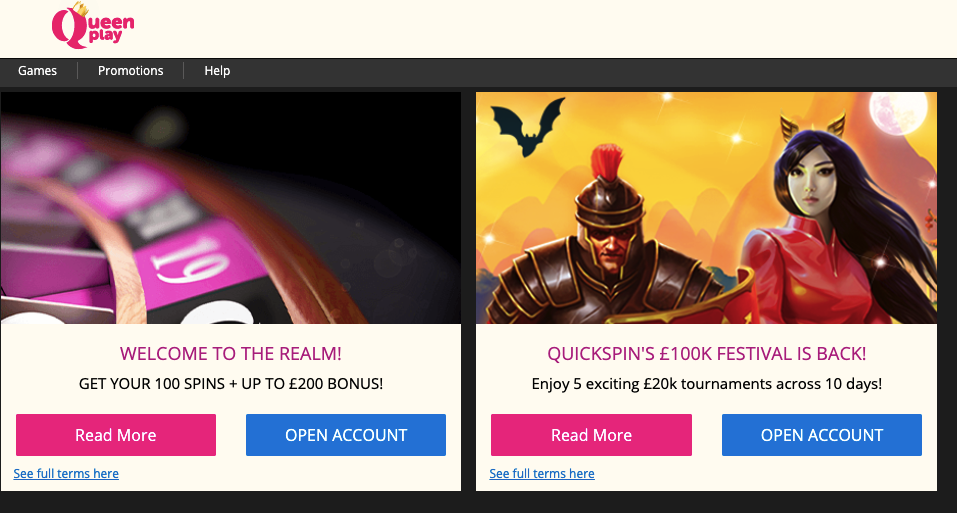
Task: Open the Help menu item
Action: click(217, 71)
